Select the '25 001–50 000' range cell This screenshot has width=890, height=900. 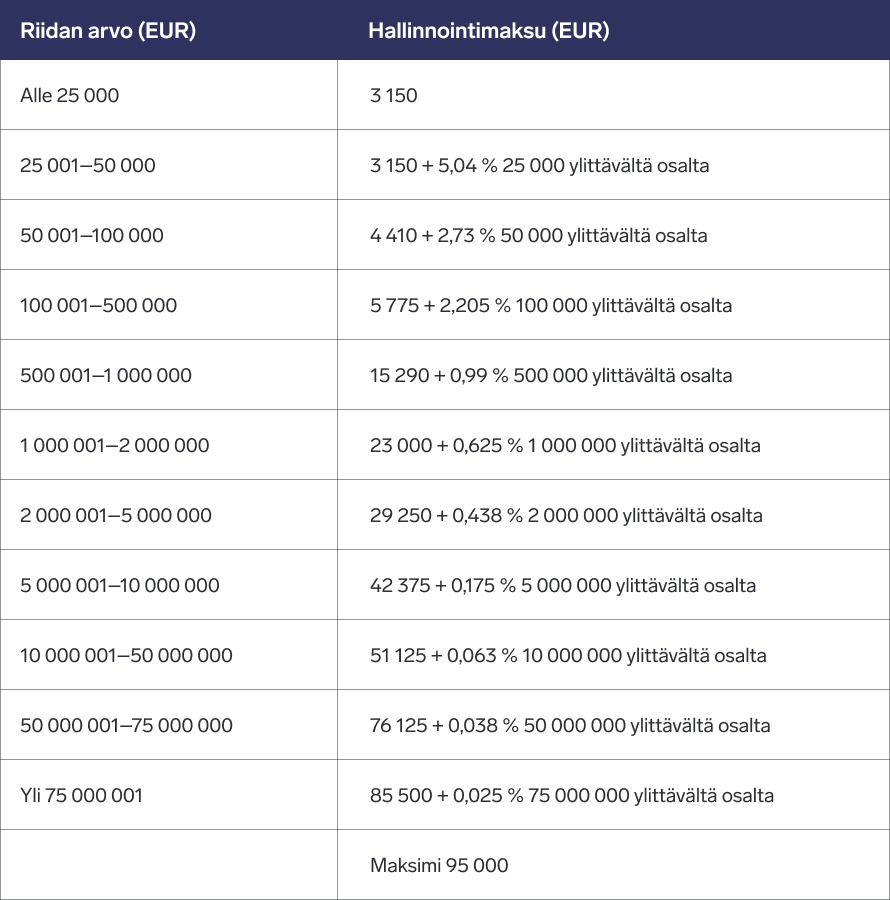point(88,166)
